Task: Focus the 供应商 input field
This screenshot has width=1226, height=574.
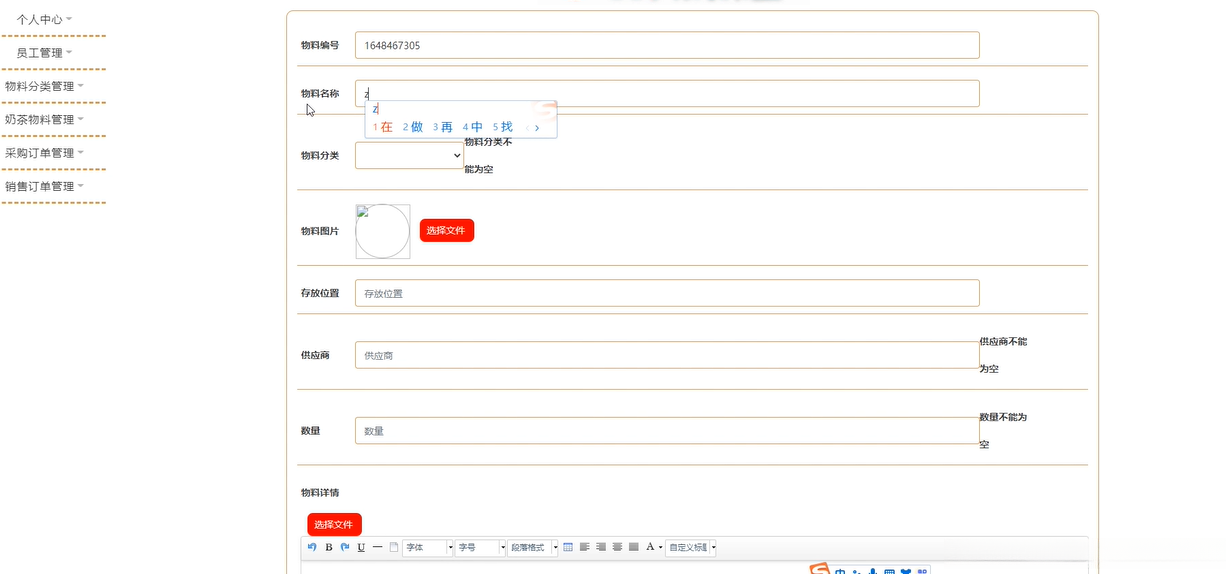Action: (667, 355)
